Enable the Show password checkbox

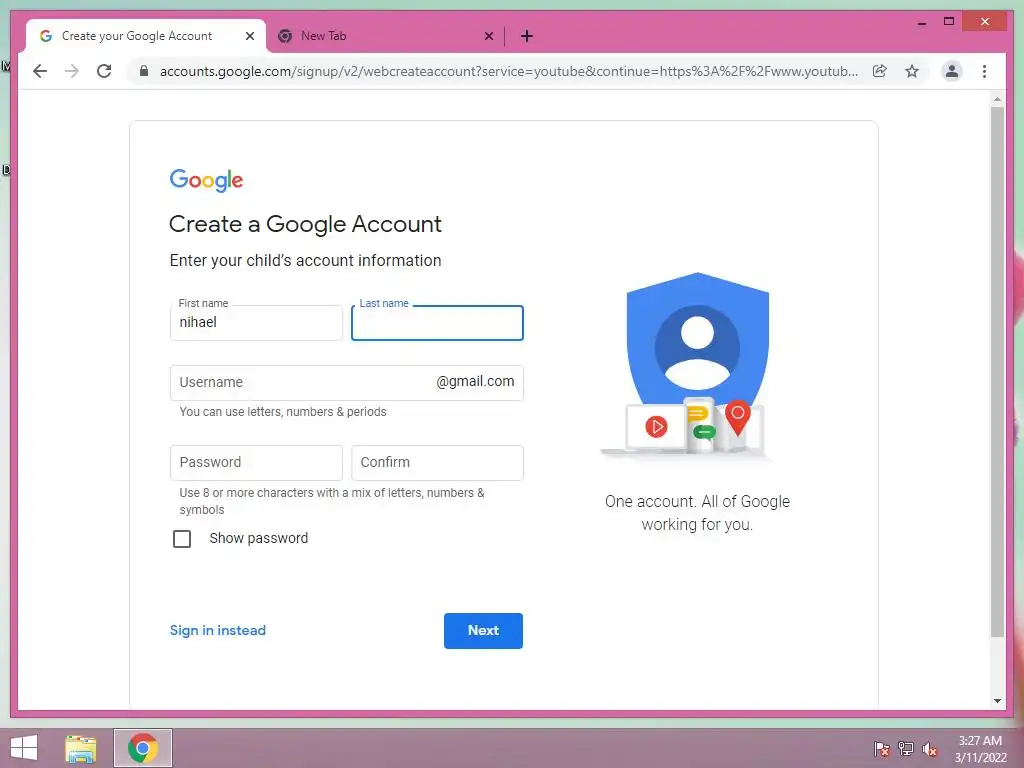[182, 539]
